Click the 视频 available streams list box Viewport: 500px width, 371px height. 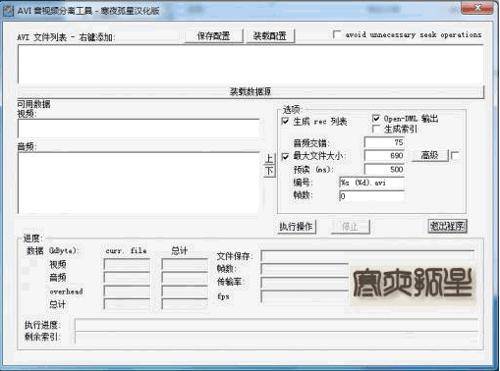pos(139,128)
